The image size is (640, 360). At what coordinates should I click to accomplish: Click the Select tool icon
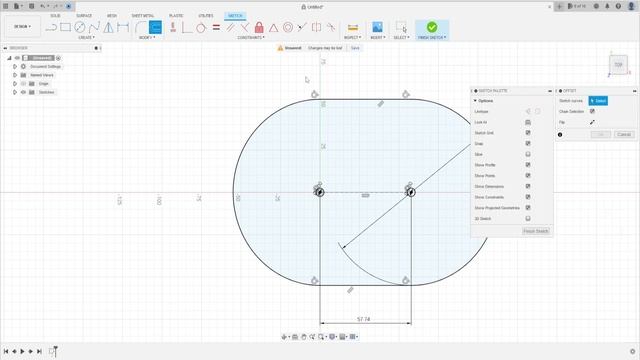pos(401,27)
